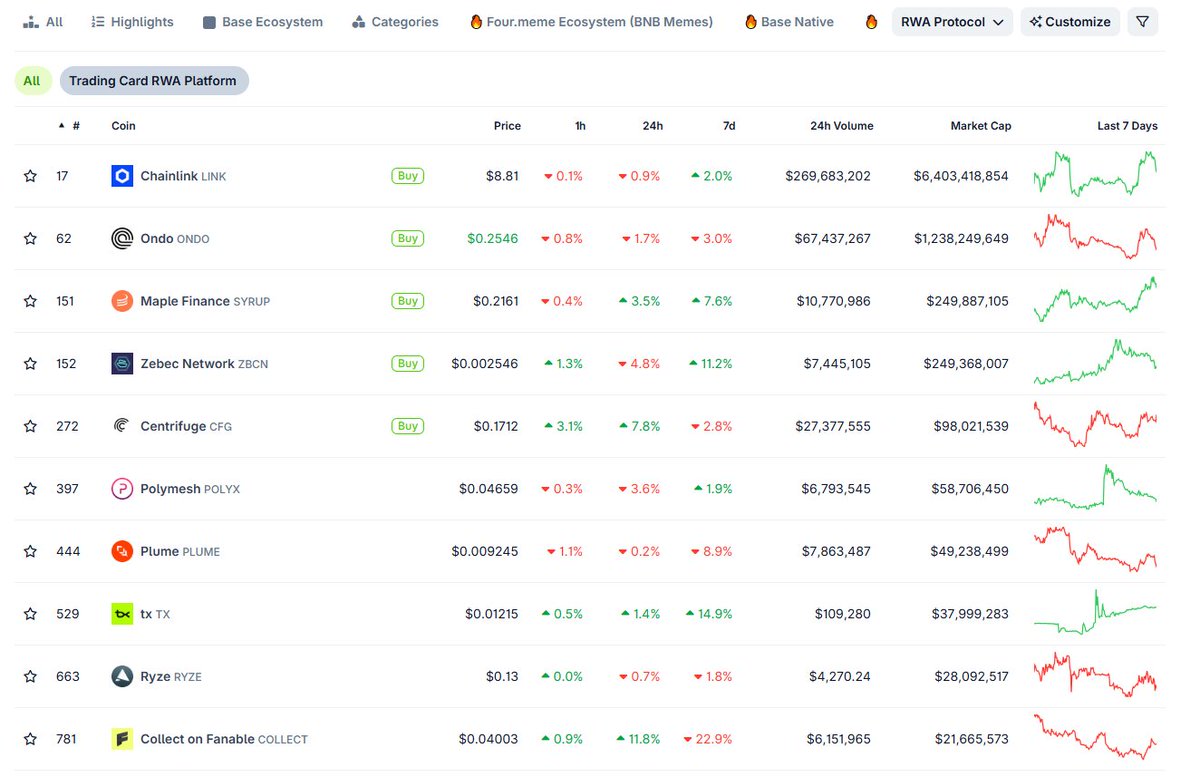Add Plume to favorites via star

tap(30, 551)
